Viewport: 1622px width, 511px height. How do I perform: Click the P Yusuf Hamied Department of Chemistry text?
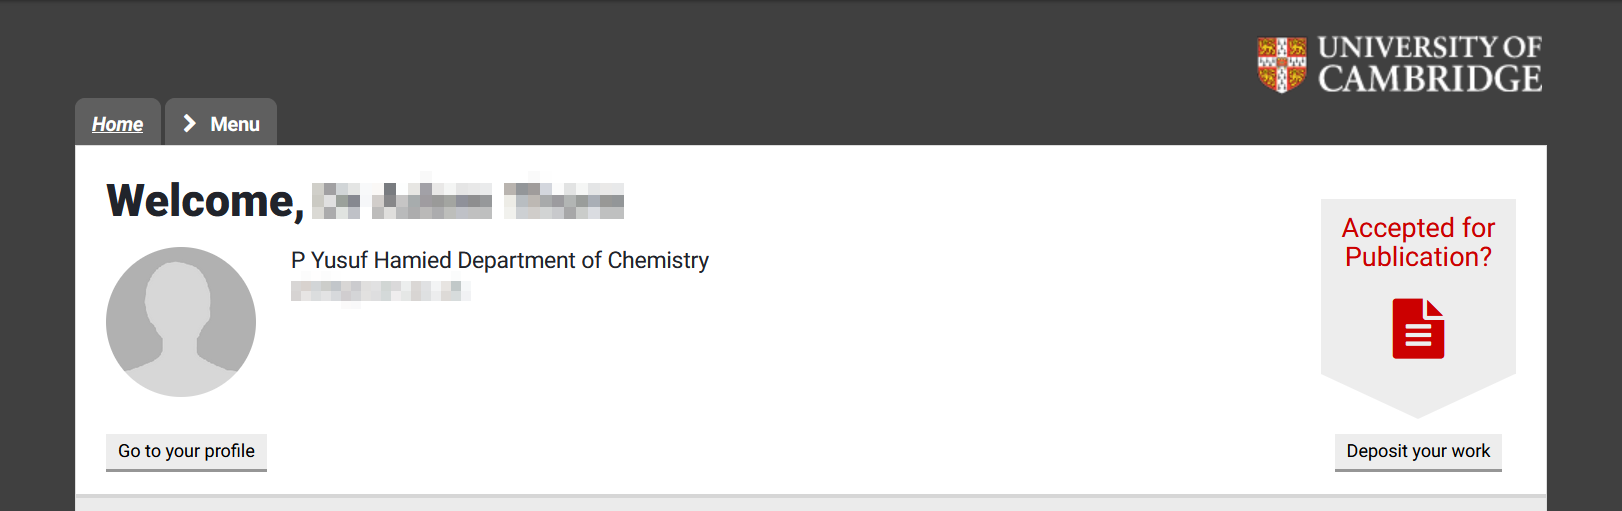click(x=500, y=261)
